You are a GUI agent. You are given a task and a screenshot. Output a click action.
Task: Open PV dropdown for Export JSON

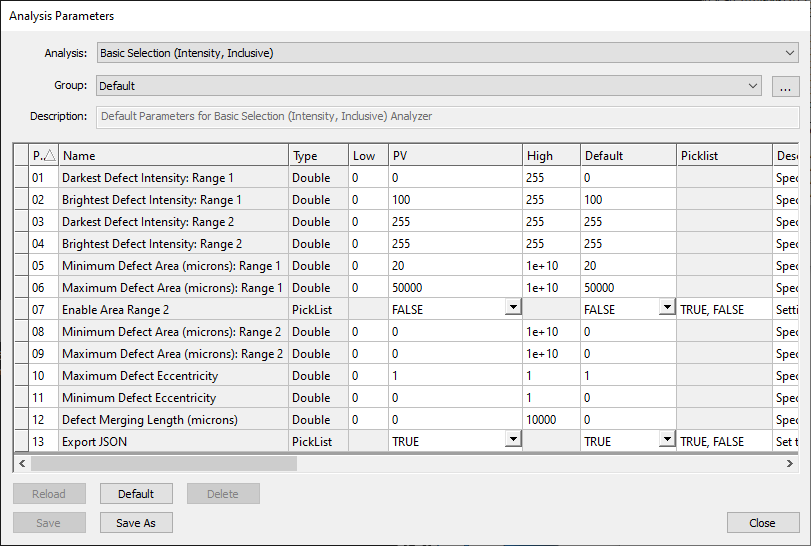point(513,440)
